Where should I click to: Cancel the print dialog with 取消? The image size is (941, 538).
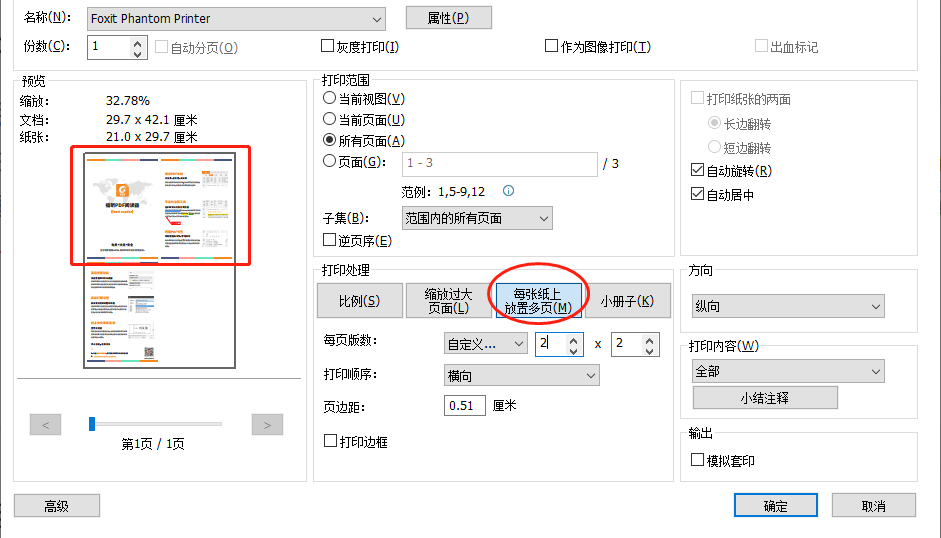(874, 506)
